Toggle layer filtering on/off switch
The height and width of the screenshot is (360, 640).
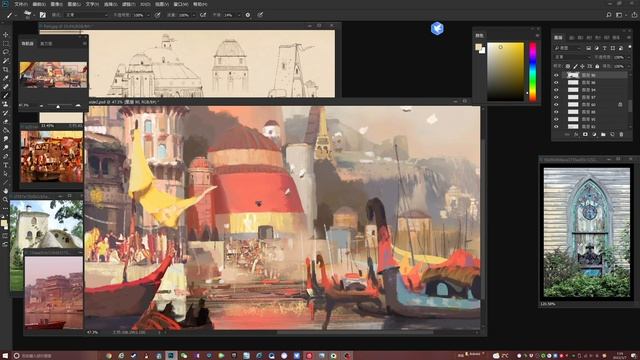(x=630, y=48)
